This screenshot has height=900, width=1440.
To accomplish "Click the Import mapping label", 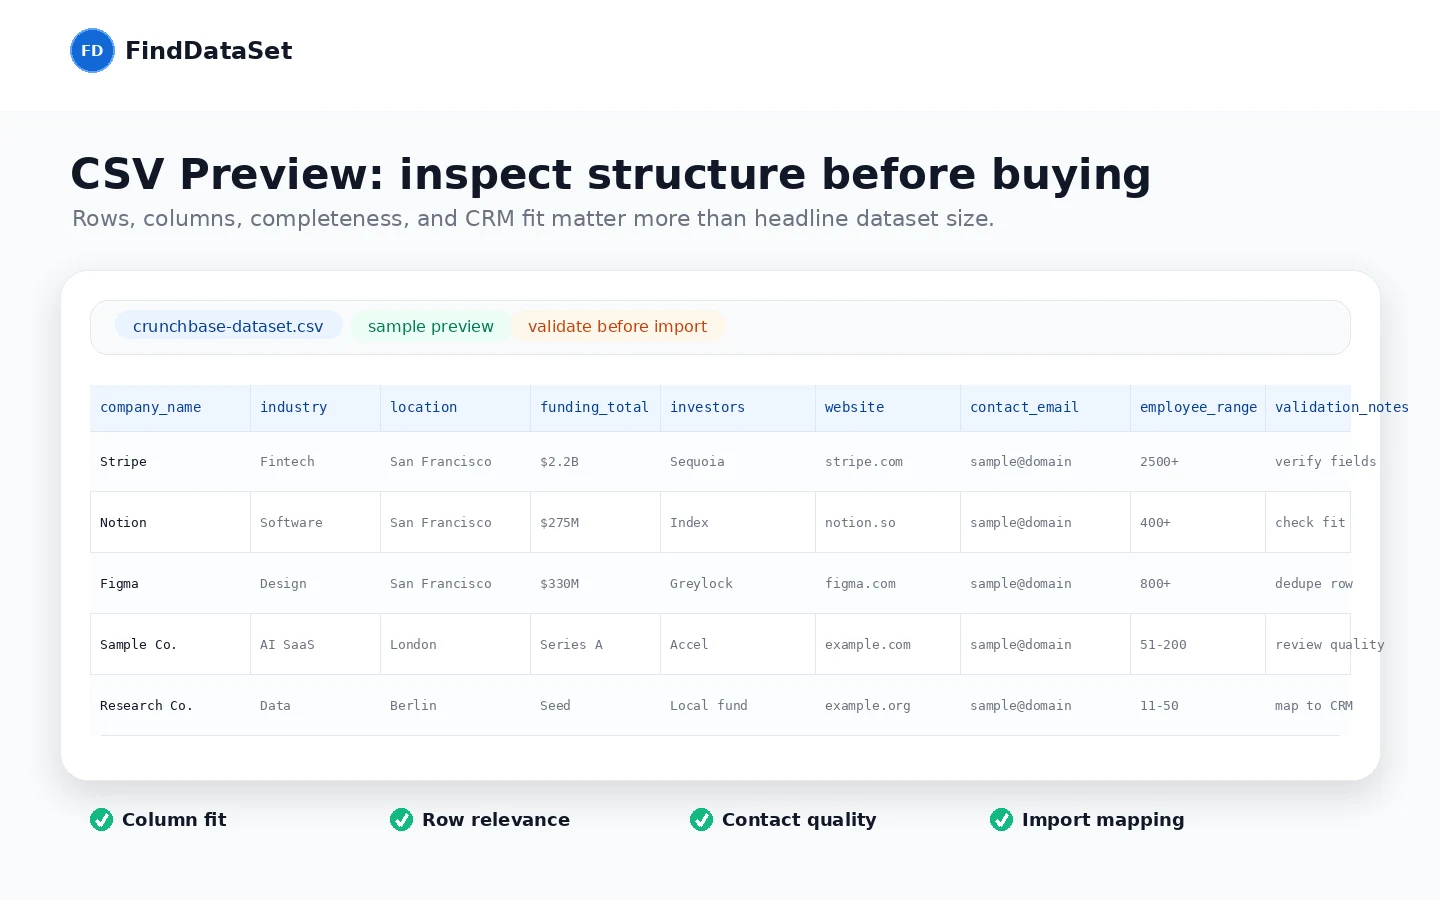I will (1103, 820).
